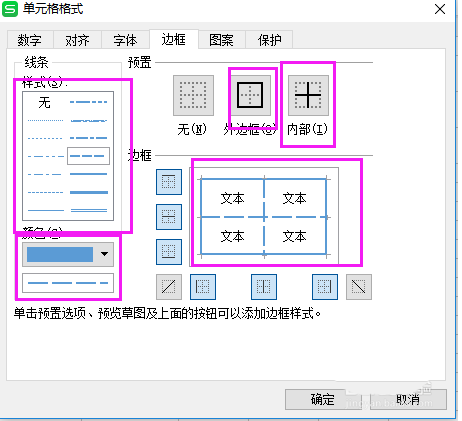Switch to the 图案 tab

[x=221, y=40]
